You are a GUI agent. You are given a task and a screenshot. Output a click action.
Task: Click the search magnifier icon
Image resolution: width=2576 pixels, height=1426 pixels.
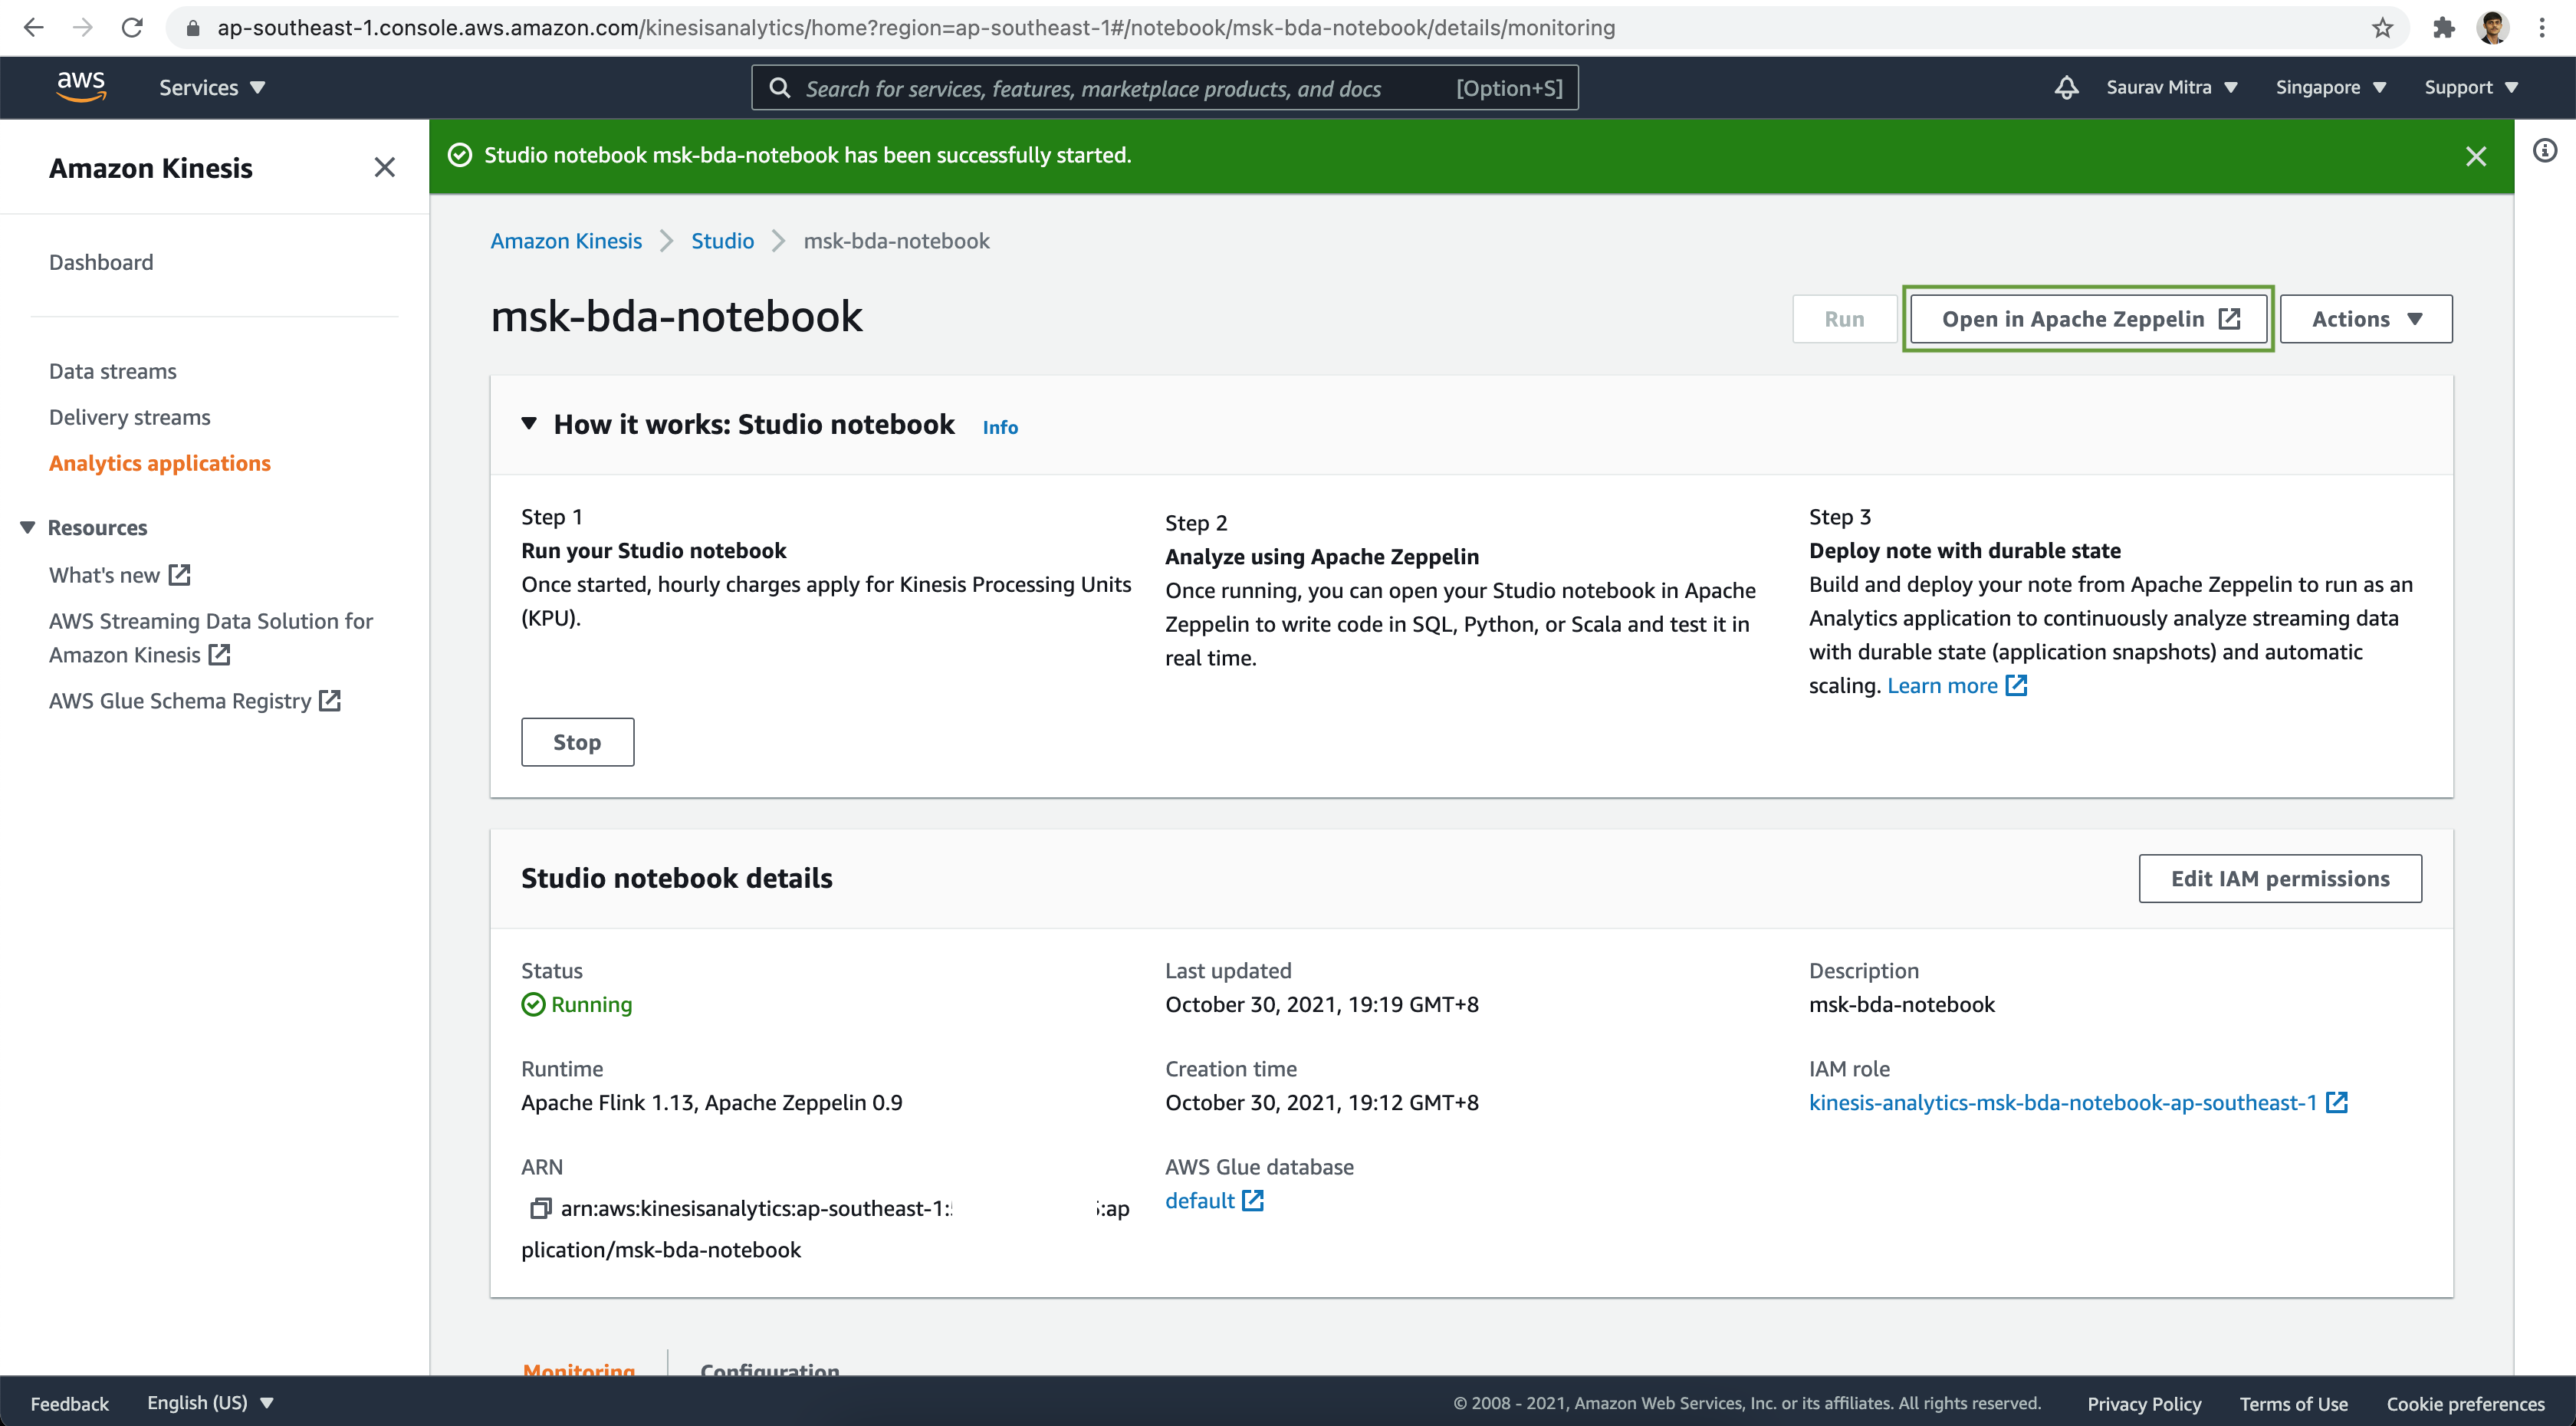coord(780,88)
